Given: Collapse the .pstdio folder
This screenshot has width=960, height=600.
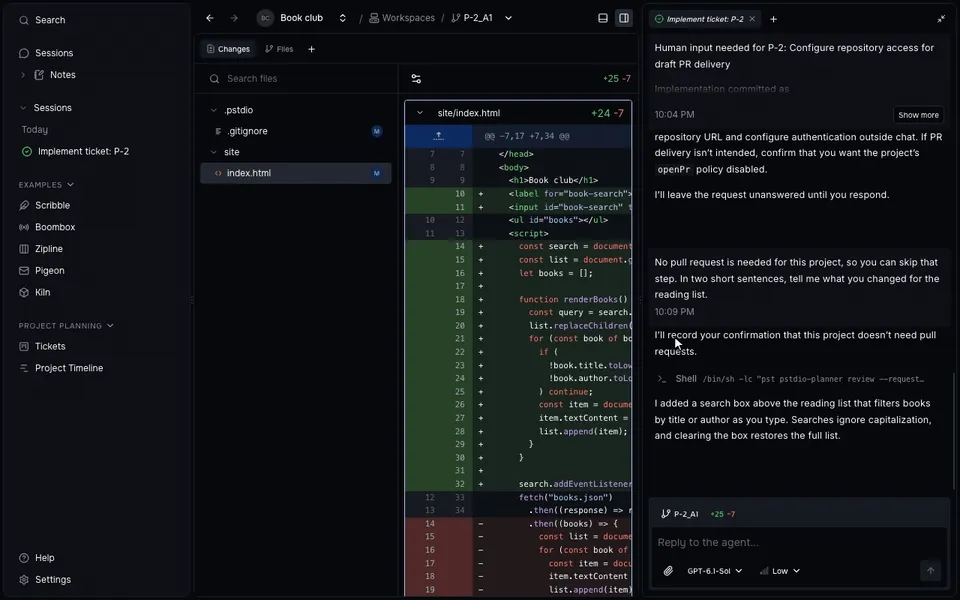Looking at the screenshot, I should pos(214,110).
